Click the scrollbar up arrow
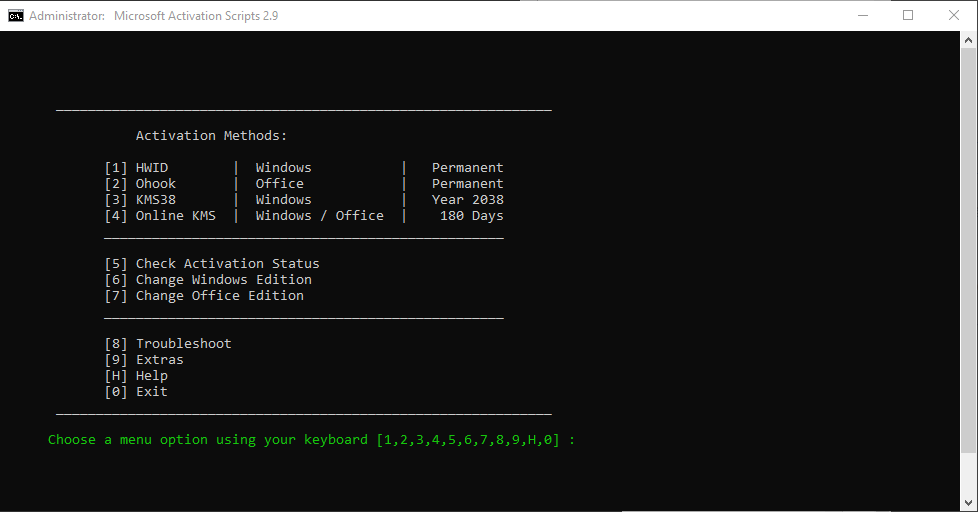 [x=969, y=40]
